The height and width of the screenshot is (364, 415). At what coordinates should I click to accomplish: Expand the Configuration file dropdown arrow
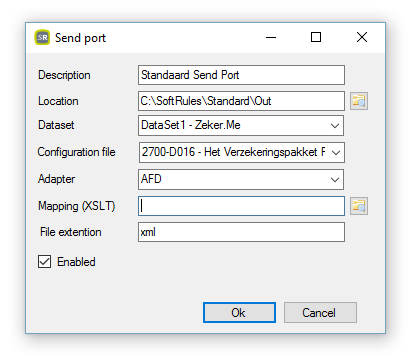pyautogui.click(x=336, y=153)
